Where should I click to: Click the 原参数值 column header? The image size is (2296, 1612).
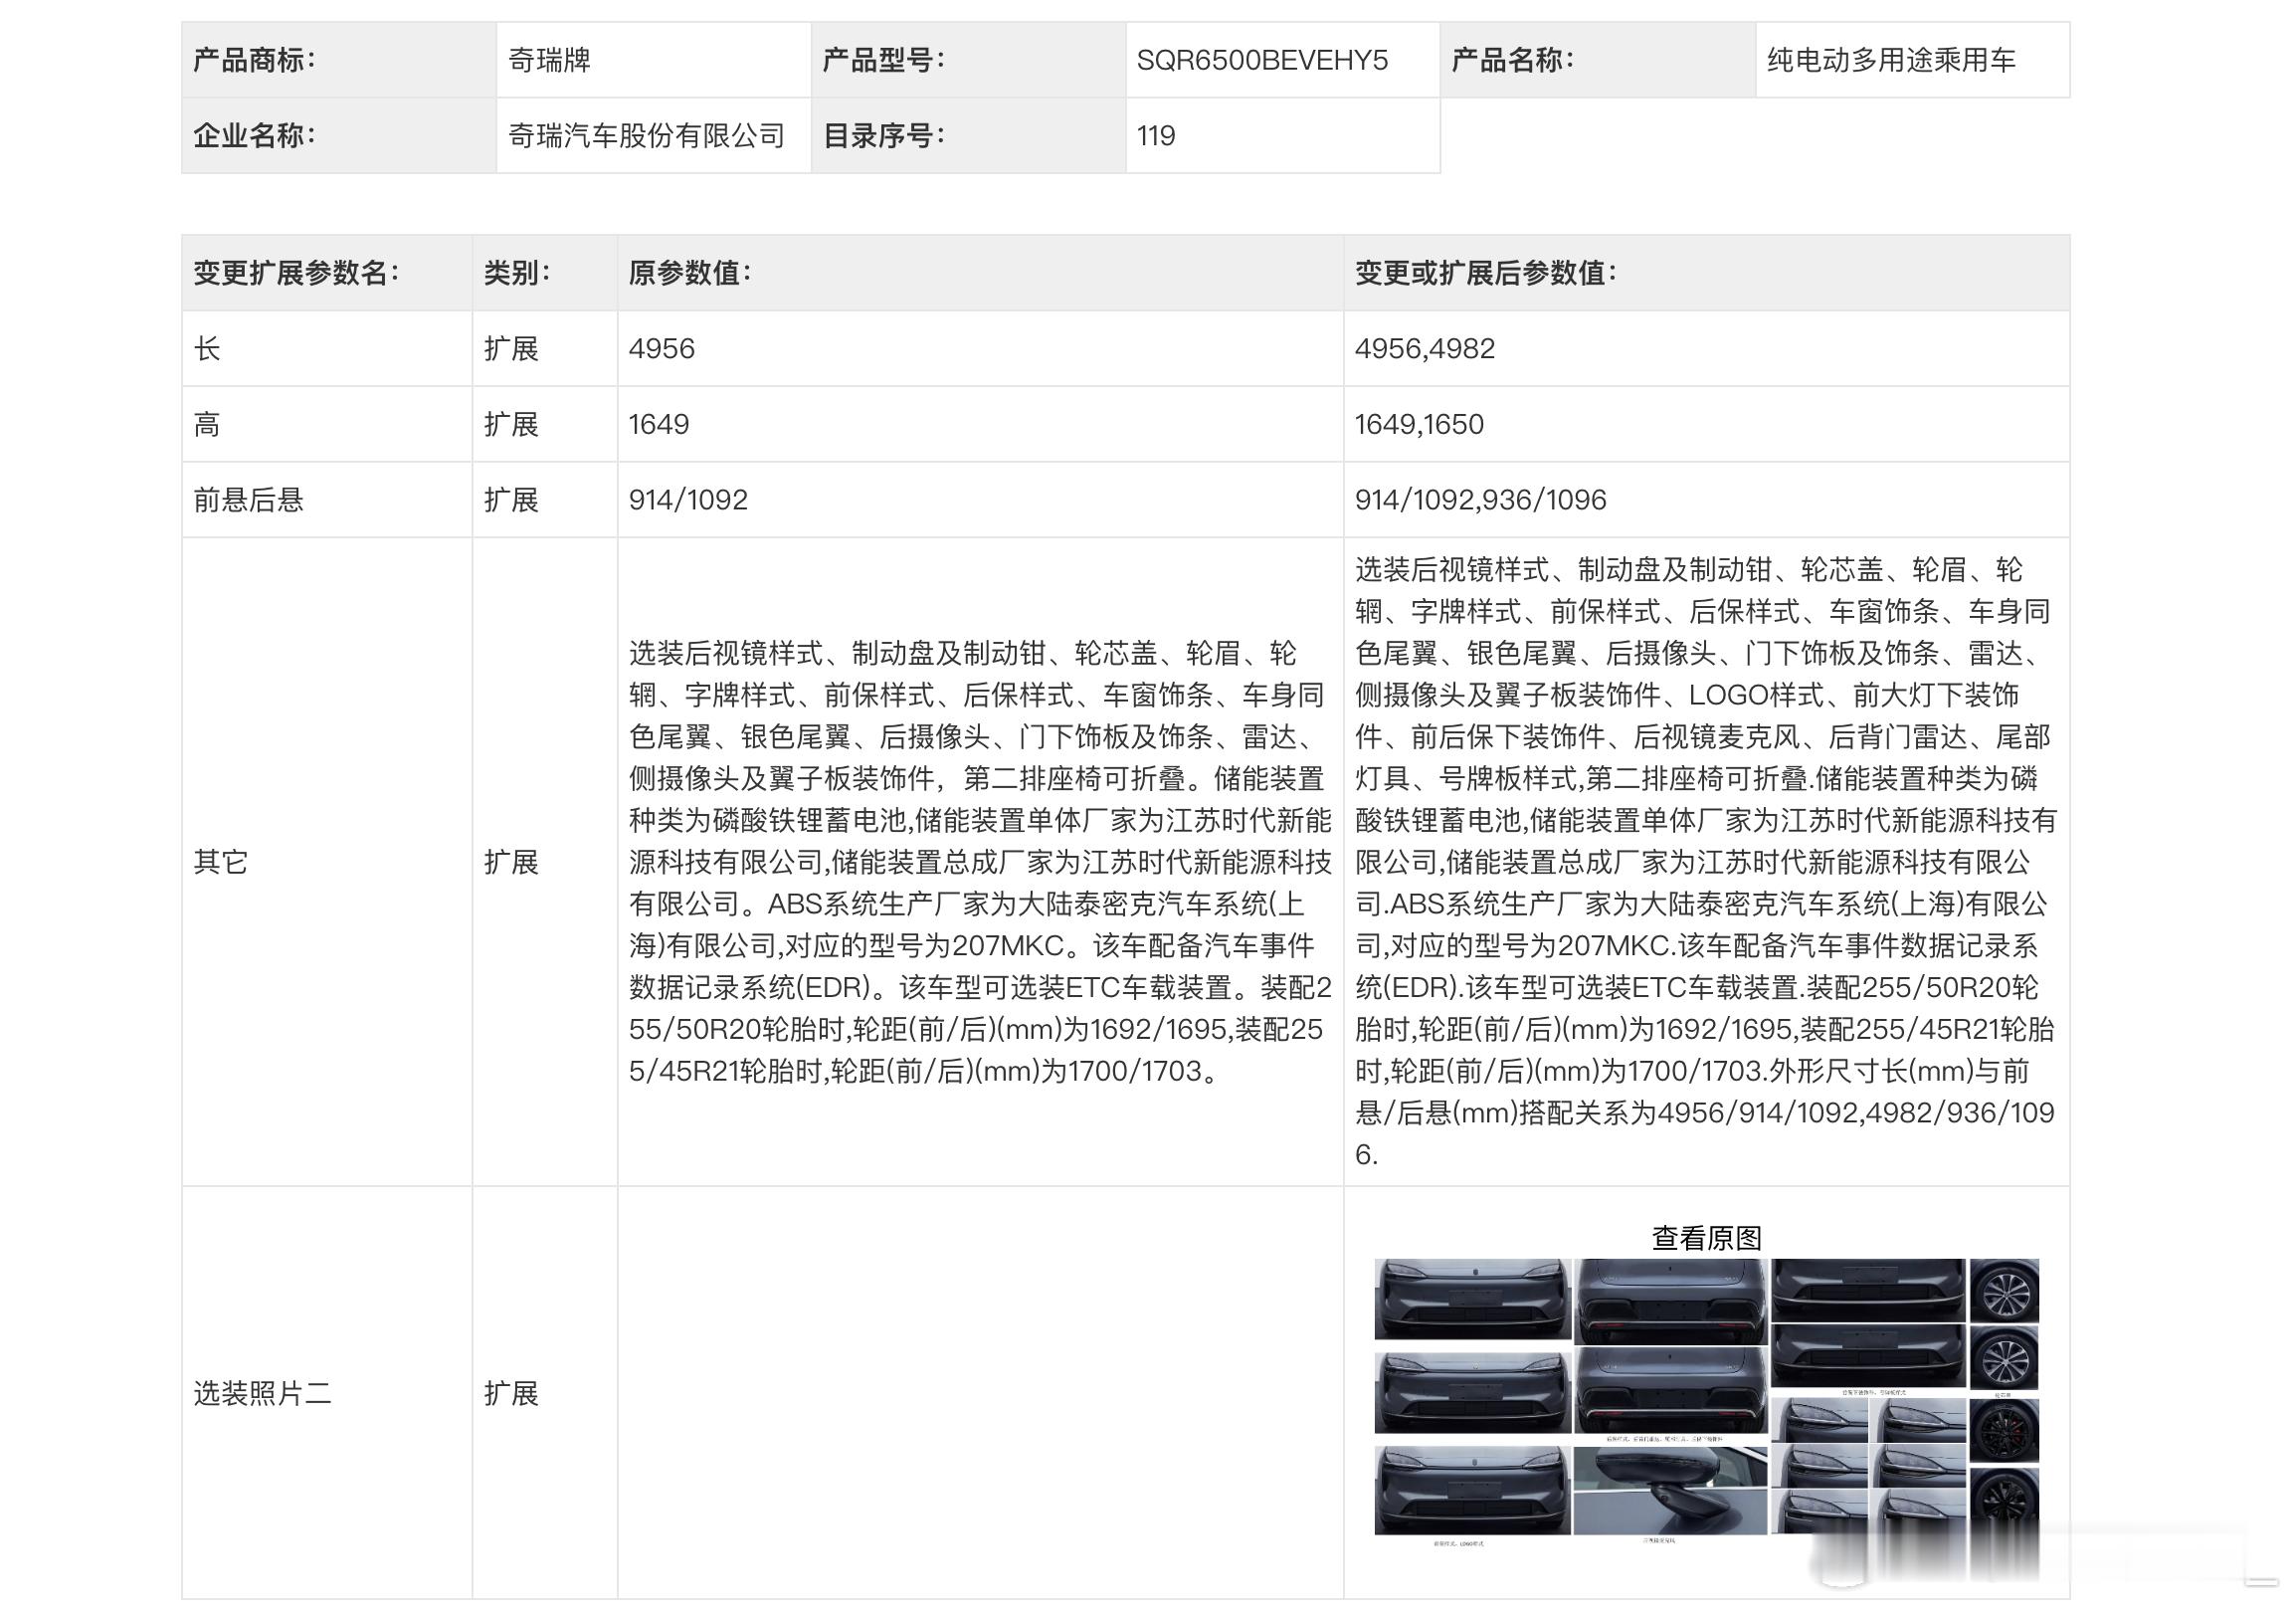(980, 273)
